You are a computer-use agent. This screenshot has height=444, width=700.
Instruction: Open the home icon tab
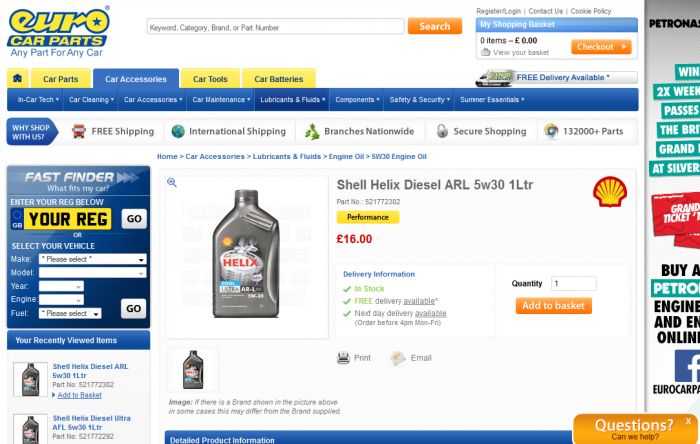point(17,79)
